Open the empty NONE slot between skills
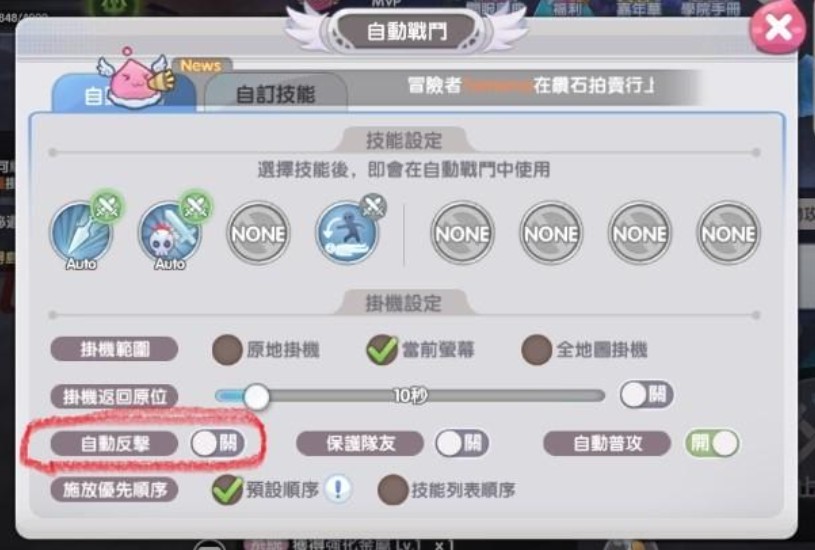 tap(258, 233)
